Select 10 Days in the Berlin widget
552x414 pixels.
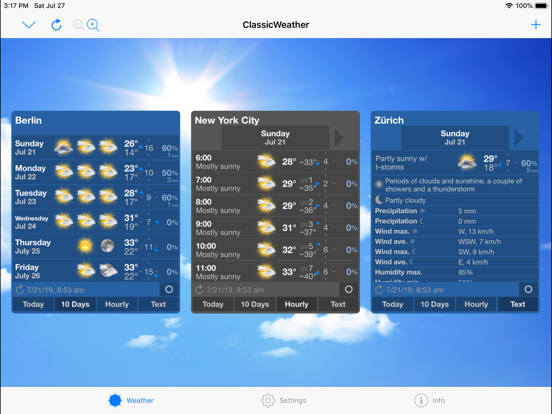tap(75, 304)
